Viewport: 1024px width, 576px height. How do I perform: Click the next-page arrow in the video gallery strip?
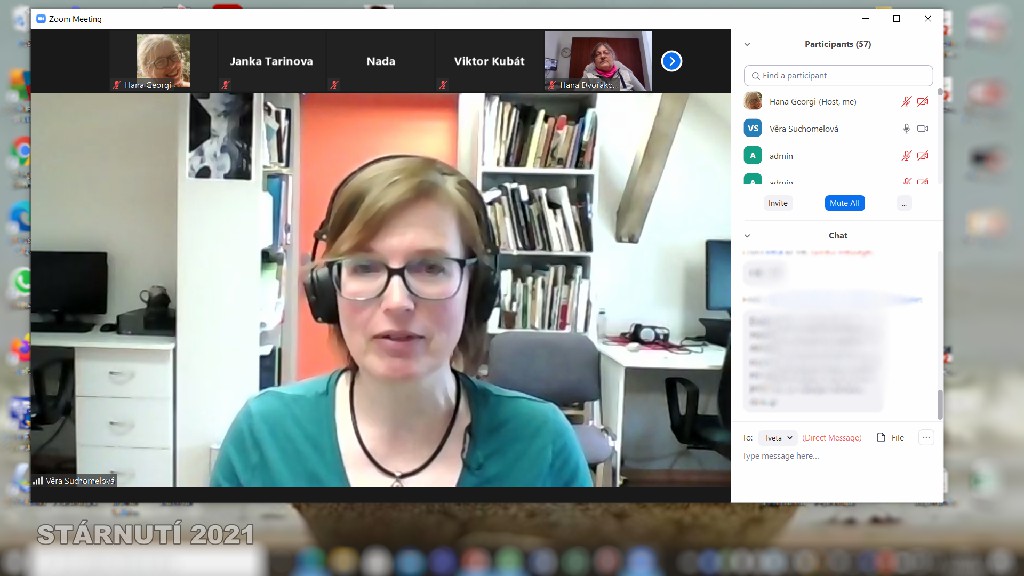[672, 61]
